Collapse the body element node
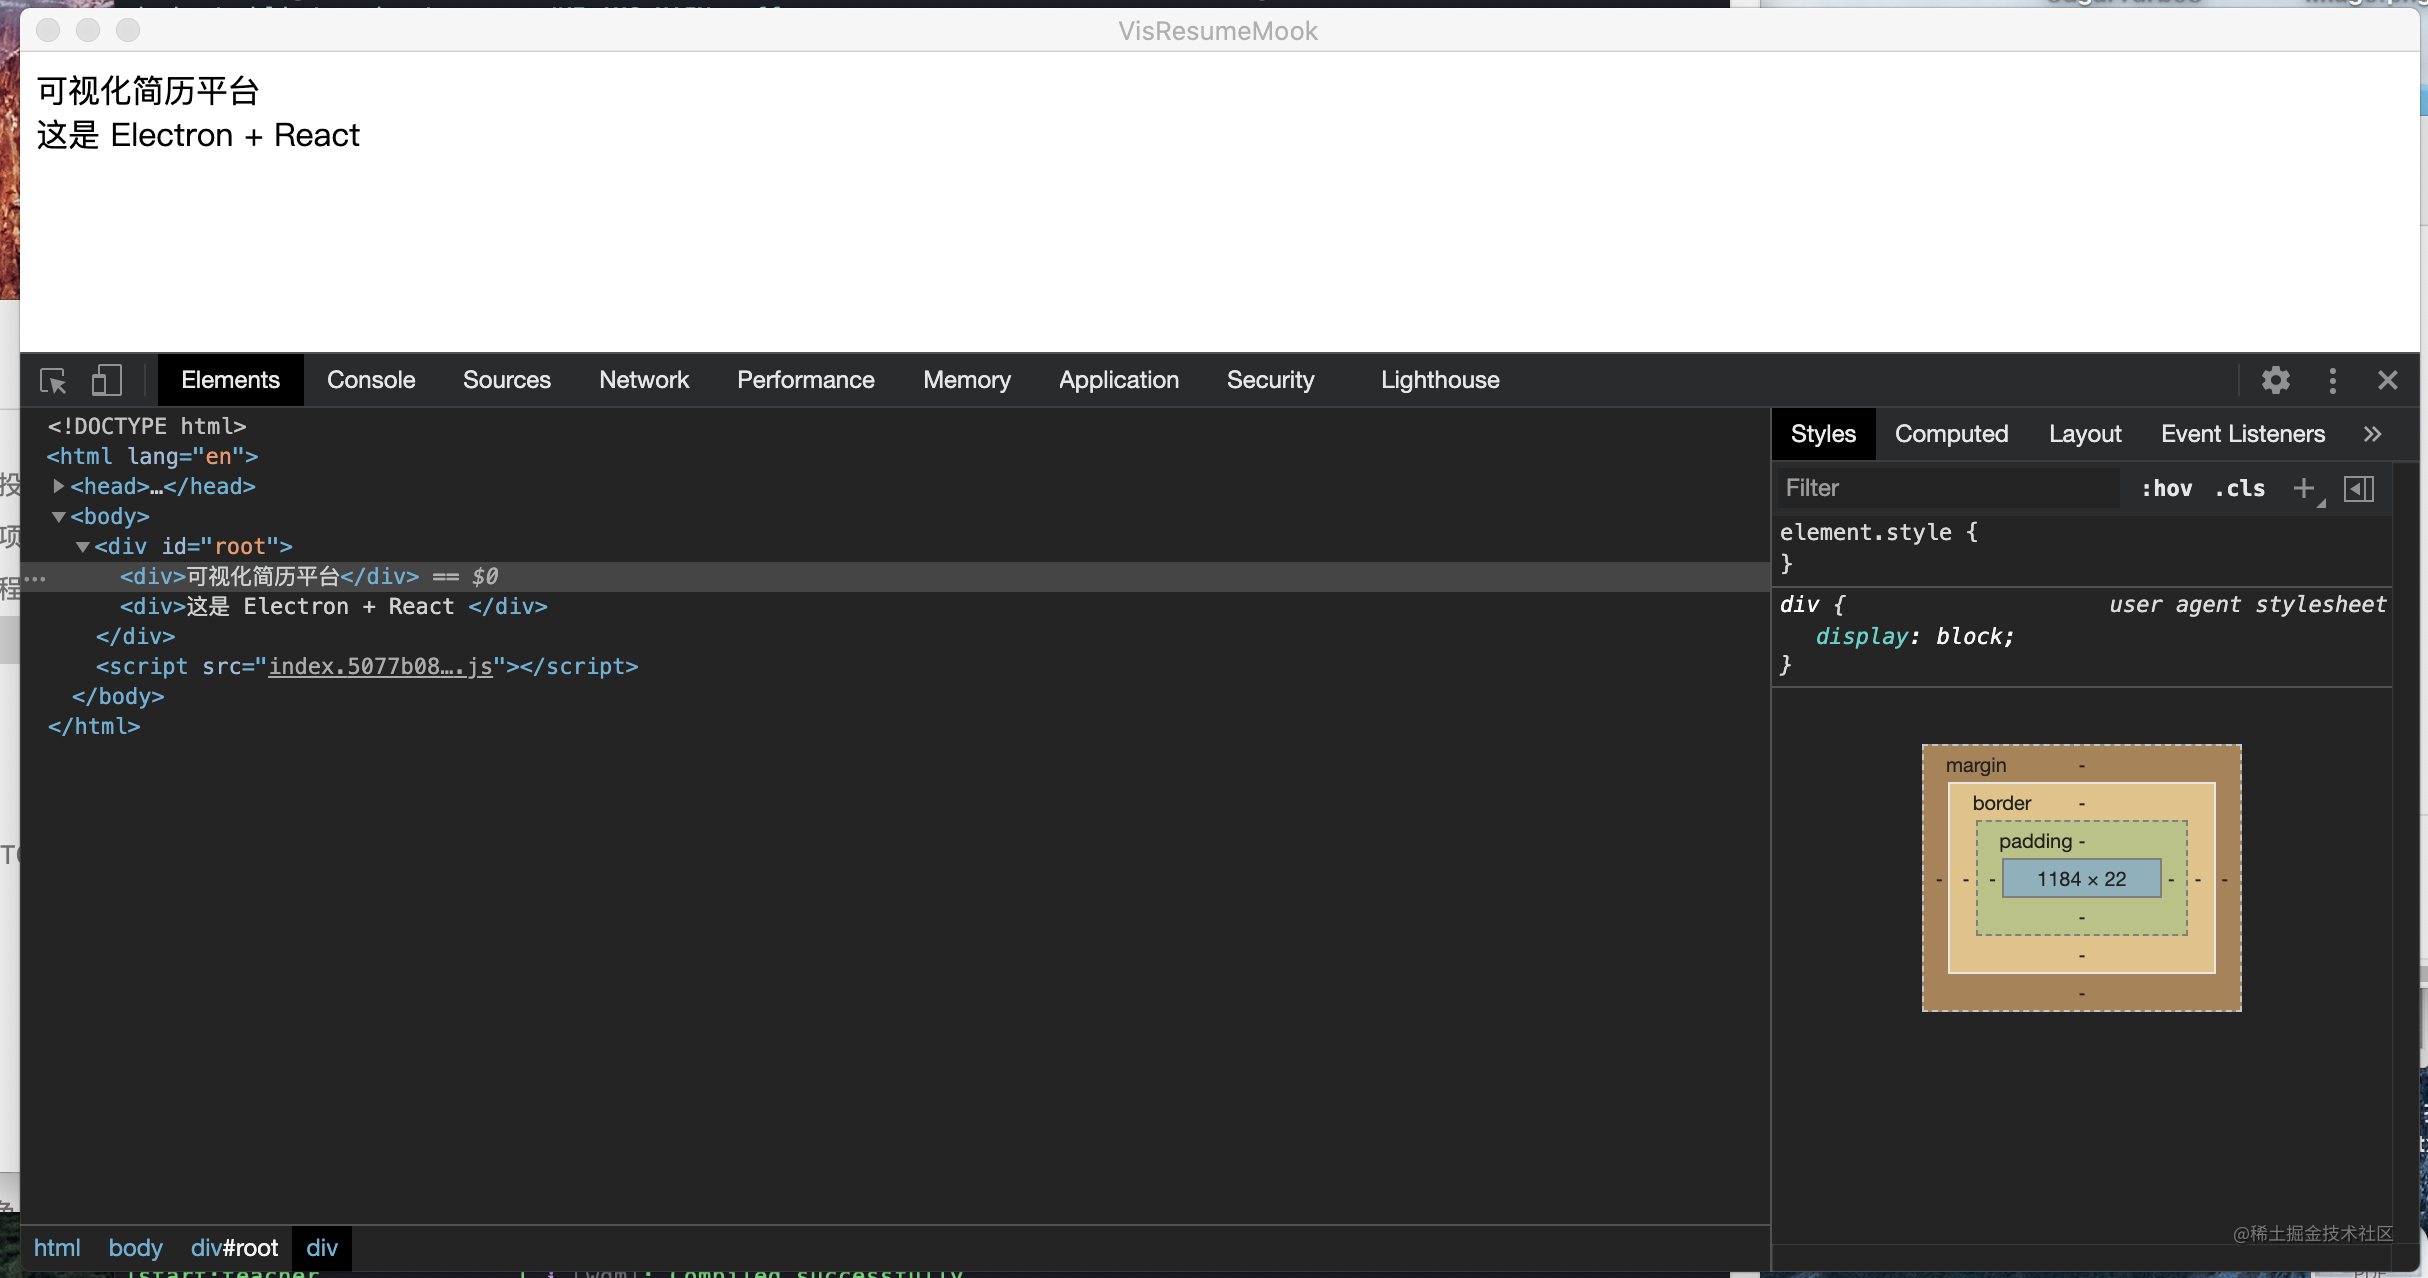This screenshot has width=2428, height=1278. [59, 516]
